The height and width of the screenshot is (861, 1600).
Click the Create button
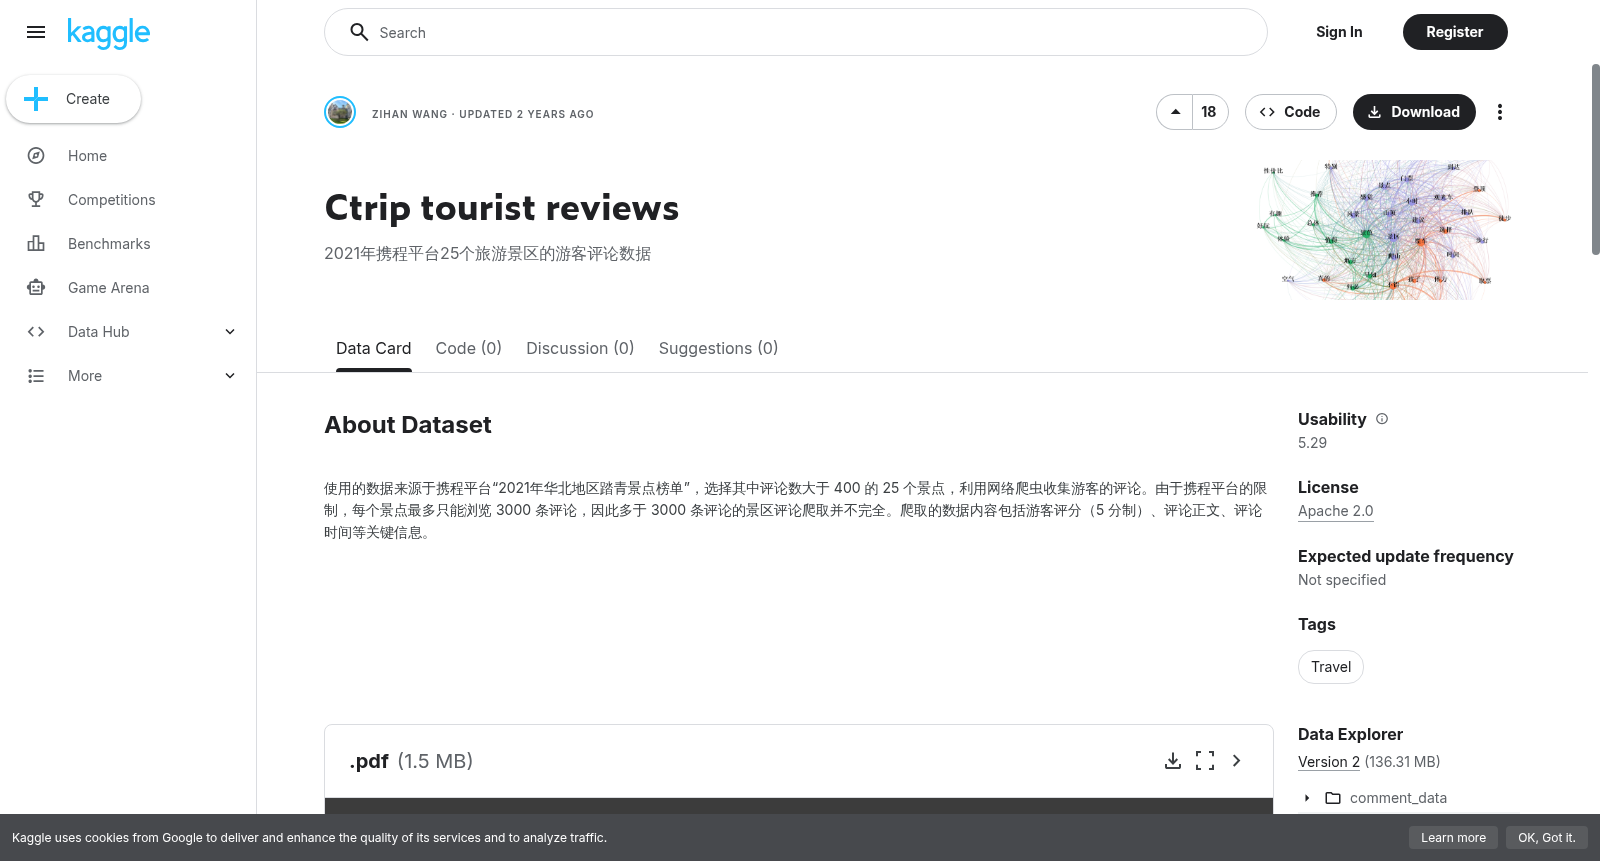73,99
